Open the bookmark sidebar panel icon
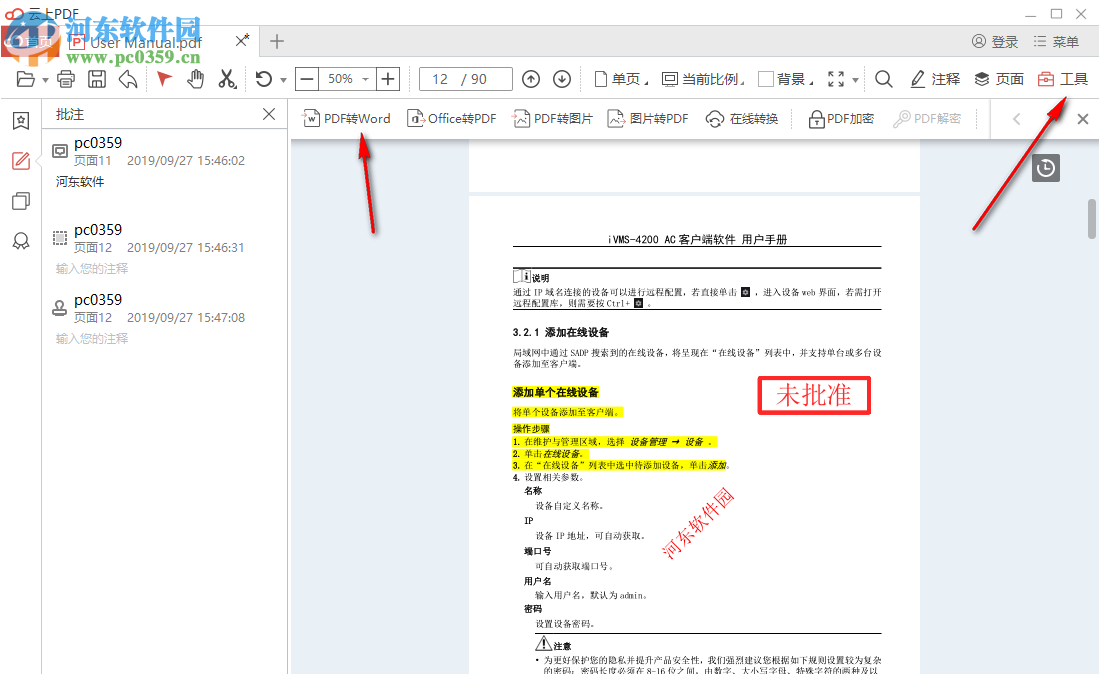 click(x=20, y=121)
